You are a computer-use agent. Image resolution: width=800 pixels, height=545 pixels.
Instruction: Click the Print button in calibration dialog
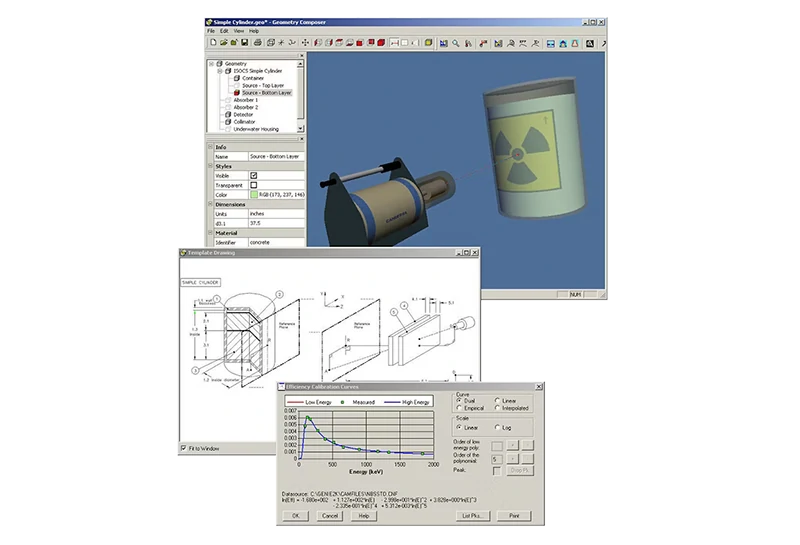[514, 516]
